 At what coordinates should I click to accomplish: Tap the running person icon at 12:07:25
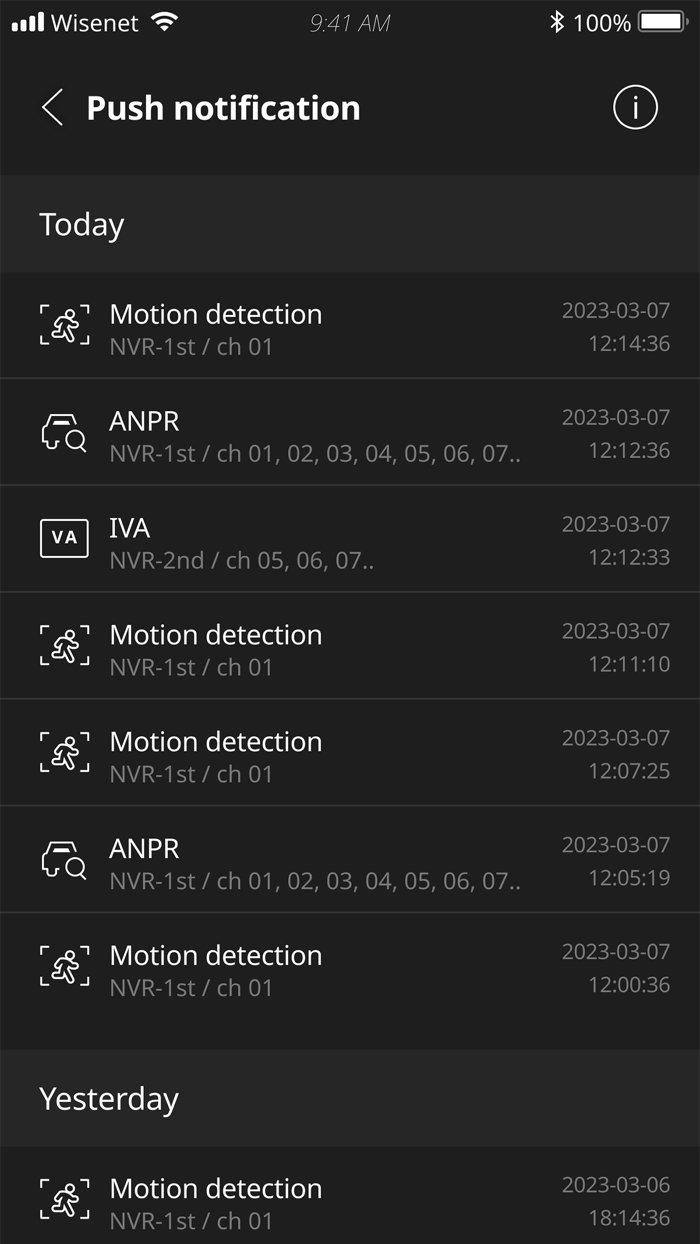64,752
